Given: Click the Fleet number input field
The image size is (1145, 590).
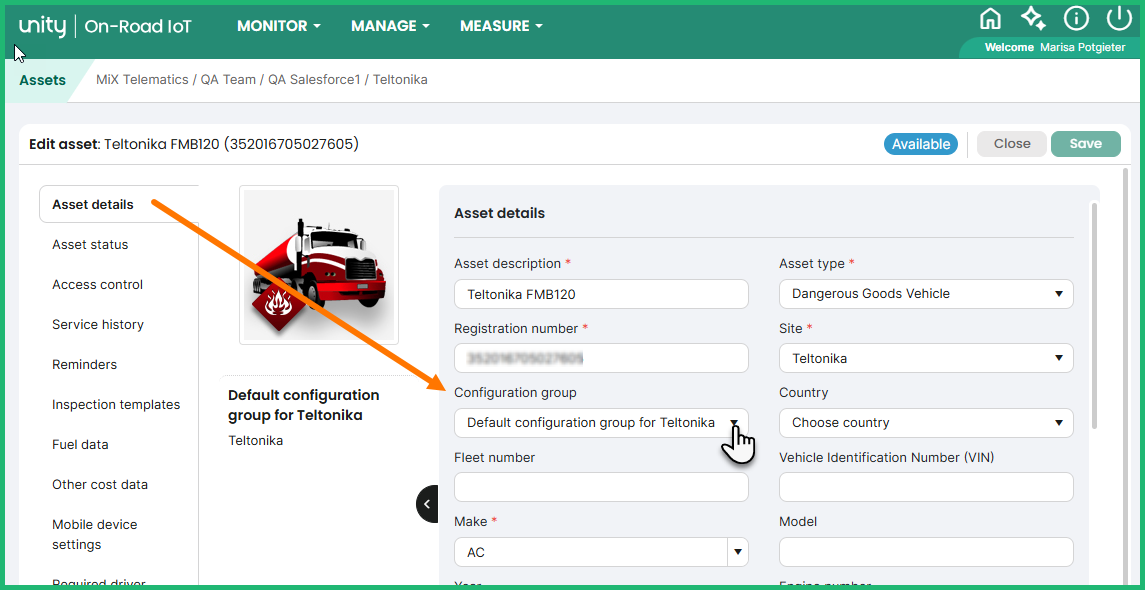Looking at the screenshot, I should coord(601,487).
